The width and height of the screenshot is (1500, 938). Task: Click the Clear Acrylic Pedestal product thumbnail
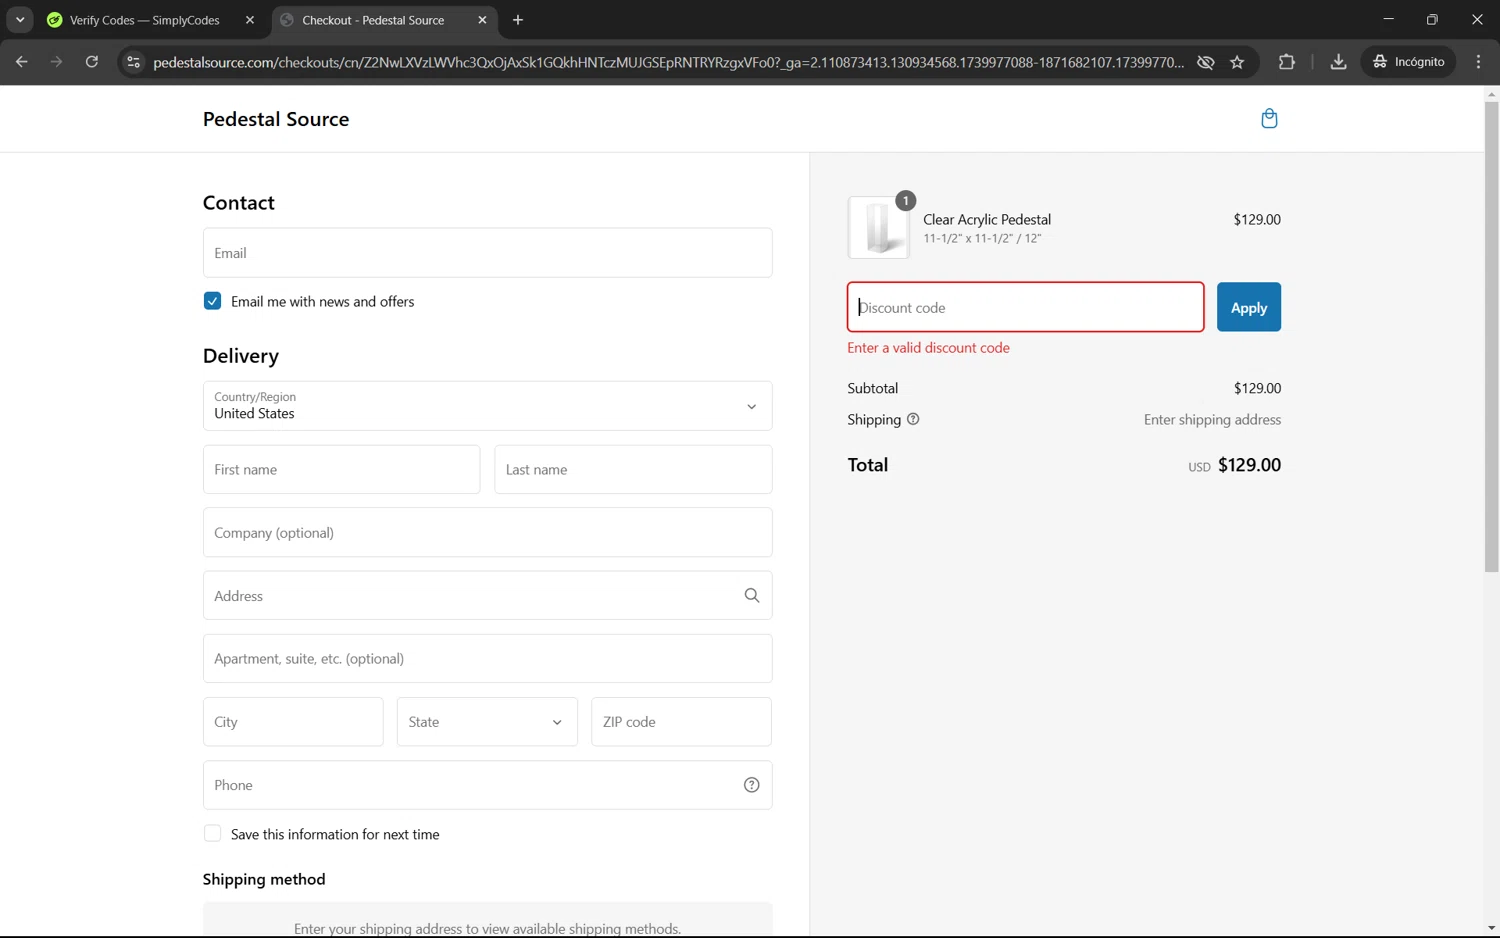click(878, 227)
